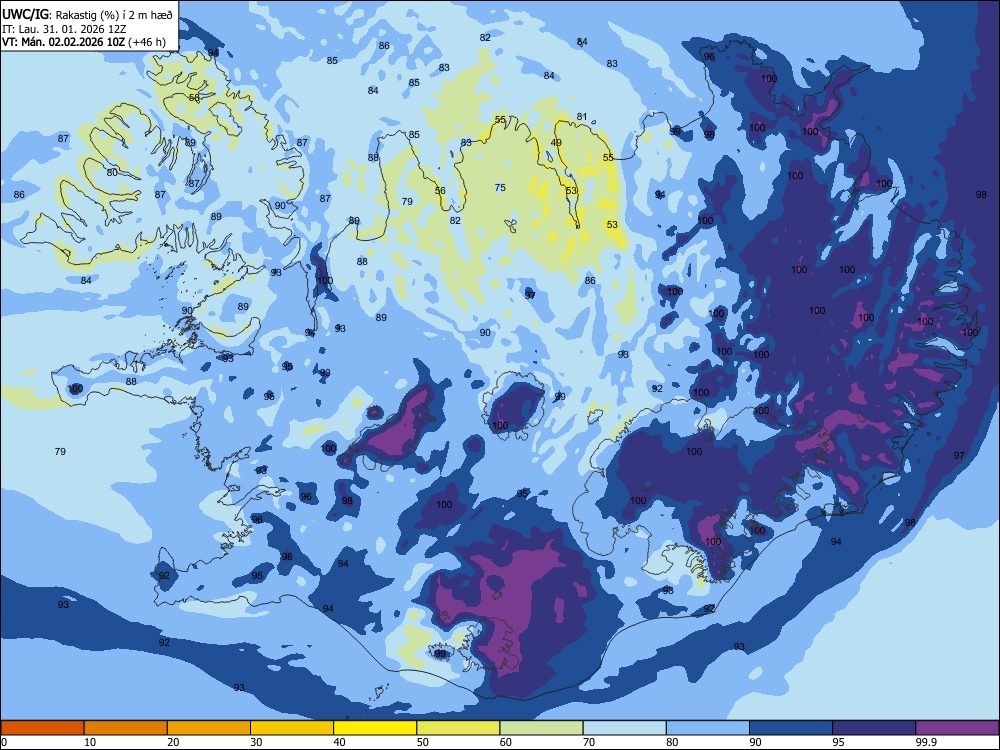Select the 10–20 orange legend swatch
The image size is (1000, 750).
click(126, 728)
